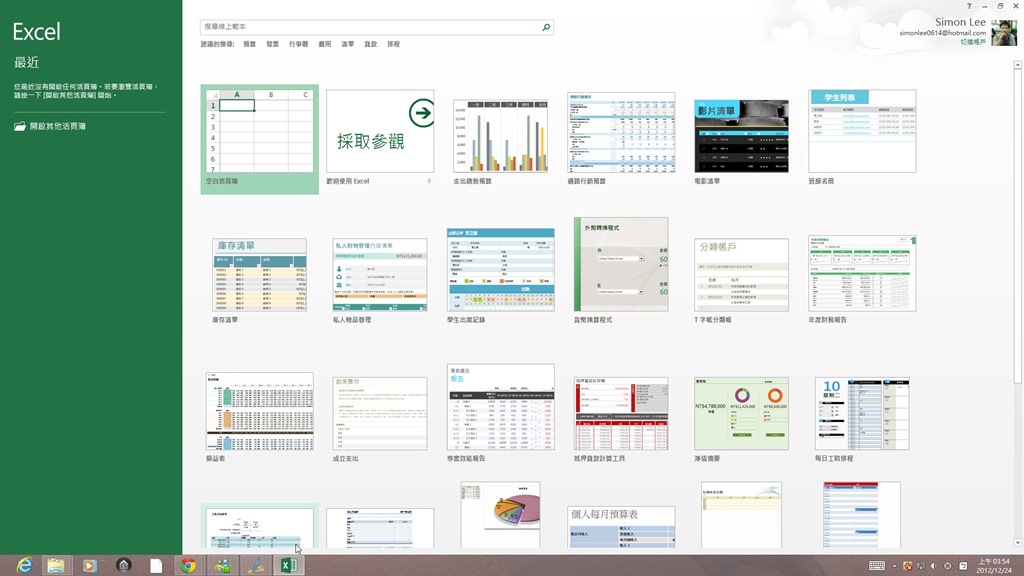The height and width of the screenshot is (576, 1024).
Task: Click the search magnifier icon
Action: coord(546,27)
